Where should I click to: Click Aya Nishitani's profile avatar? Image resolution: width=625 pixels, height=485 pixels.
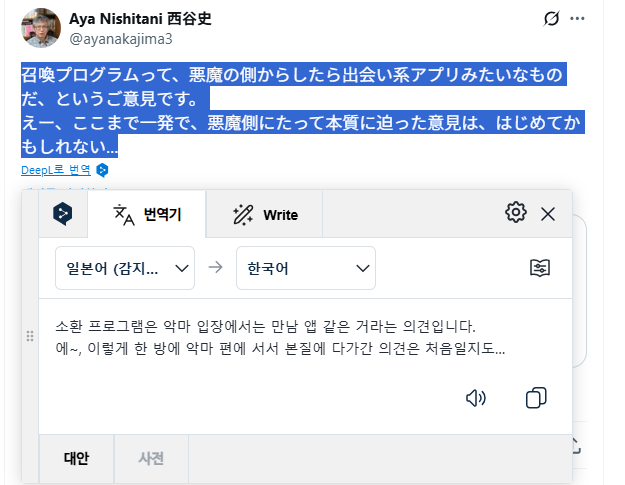(41, 29)
